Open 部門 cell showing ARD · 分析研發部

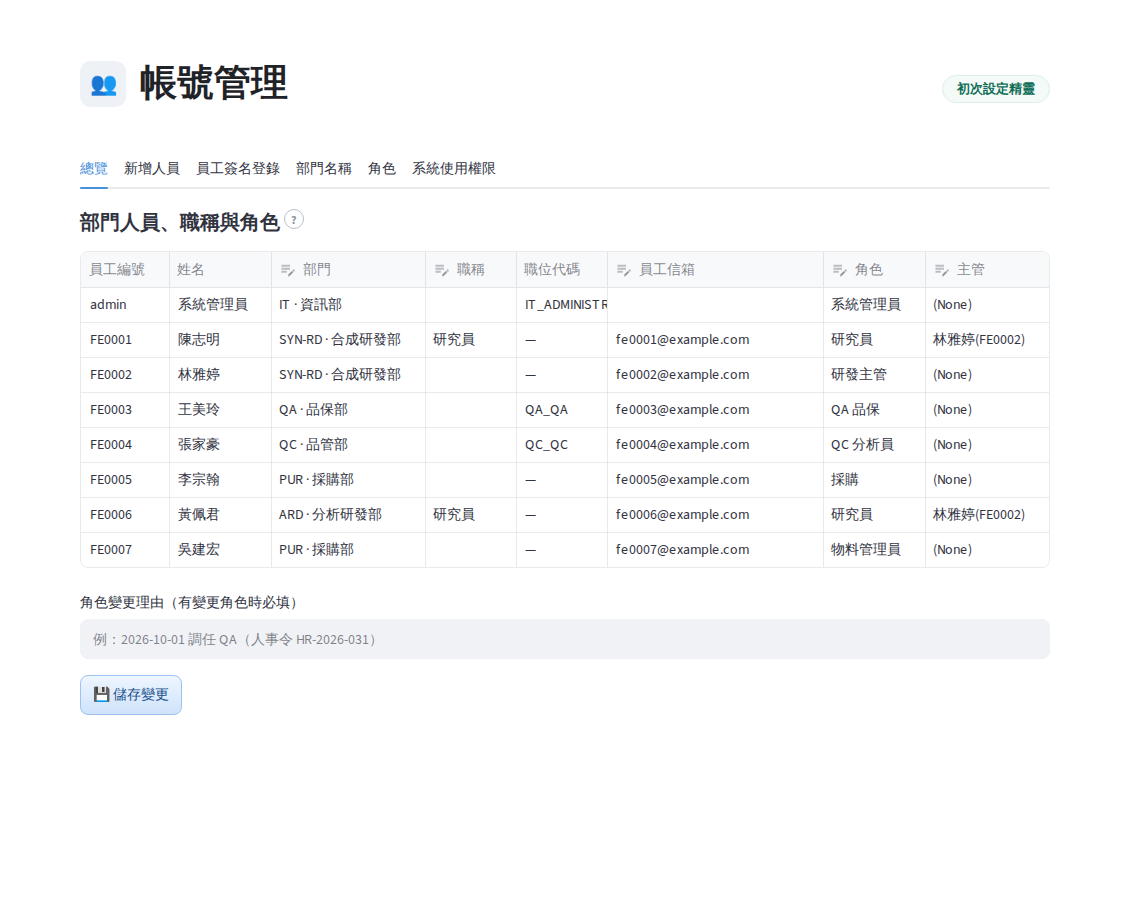[348, 515]
